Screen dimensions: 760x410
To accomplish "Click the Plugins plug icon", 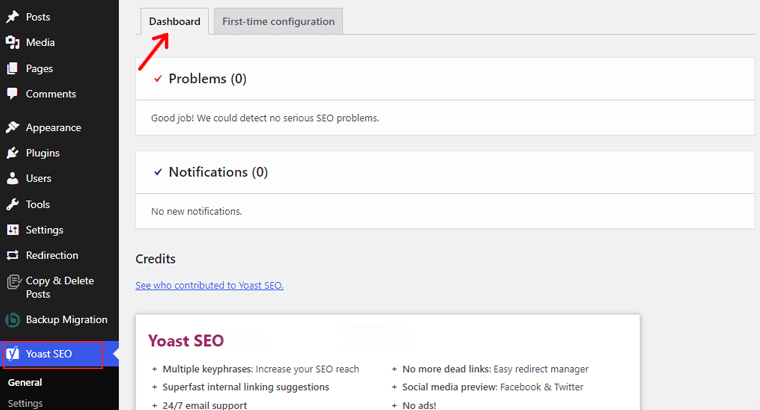I will pyautogui.click(x=13, y=153).
